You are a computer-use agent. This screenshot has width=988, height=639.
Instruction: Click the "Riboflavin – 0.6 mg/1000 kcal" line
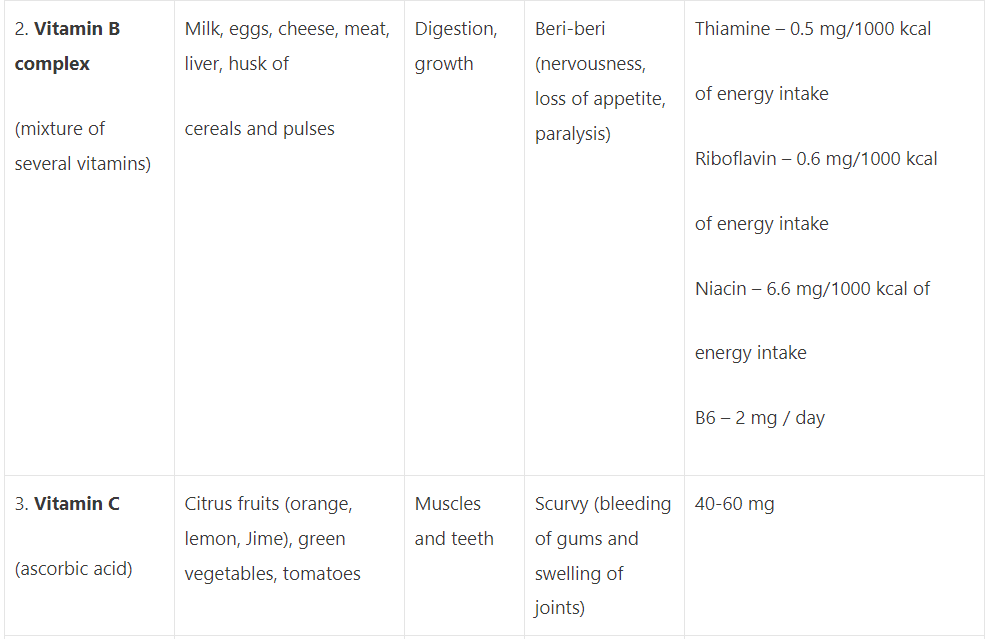[x=816, y=159]
